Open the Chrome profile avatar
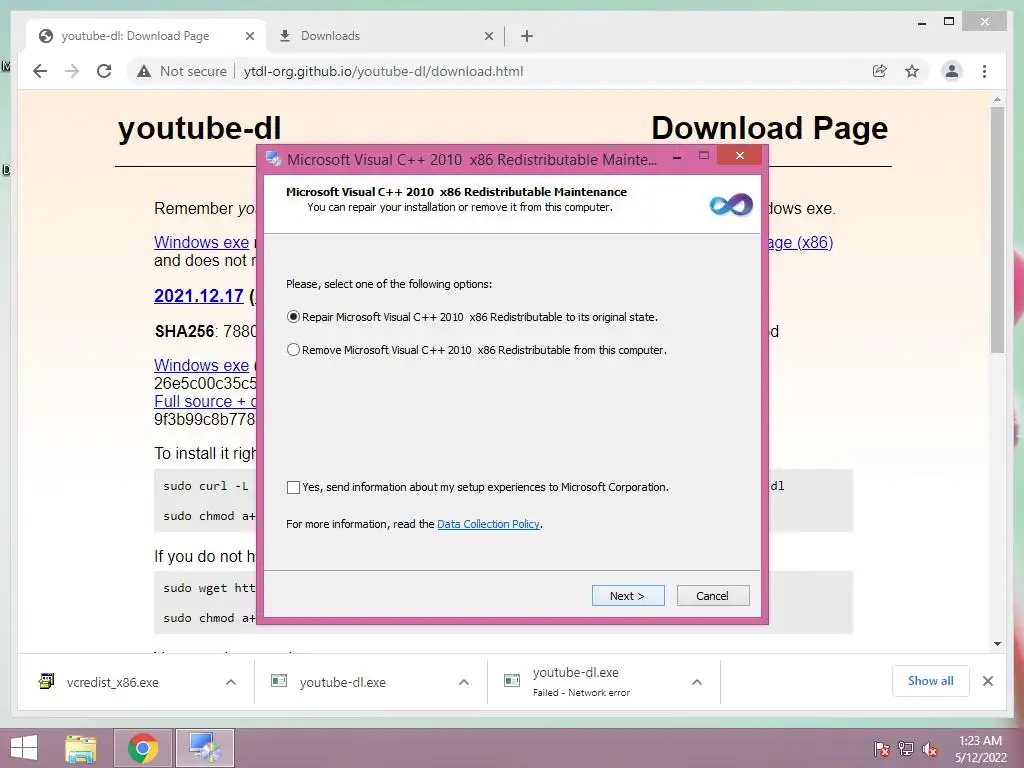The width and height of the screenshot is (1024, 768). click(x=952, y=71)
